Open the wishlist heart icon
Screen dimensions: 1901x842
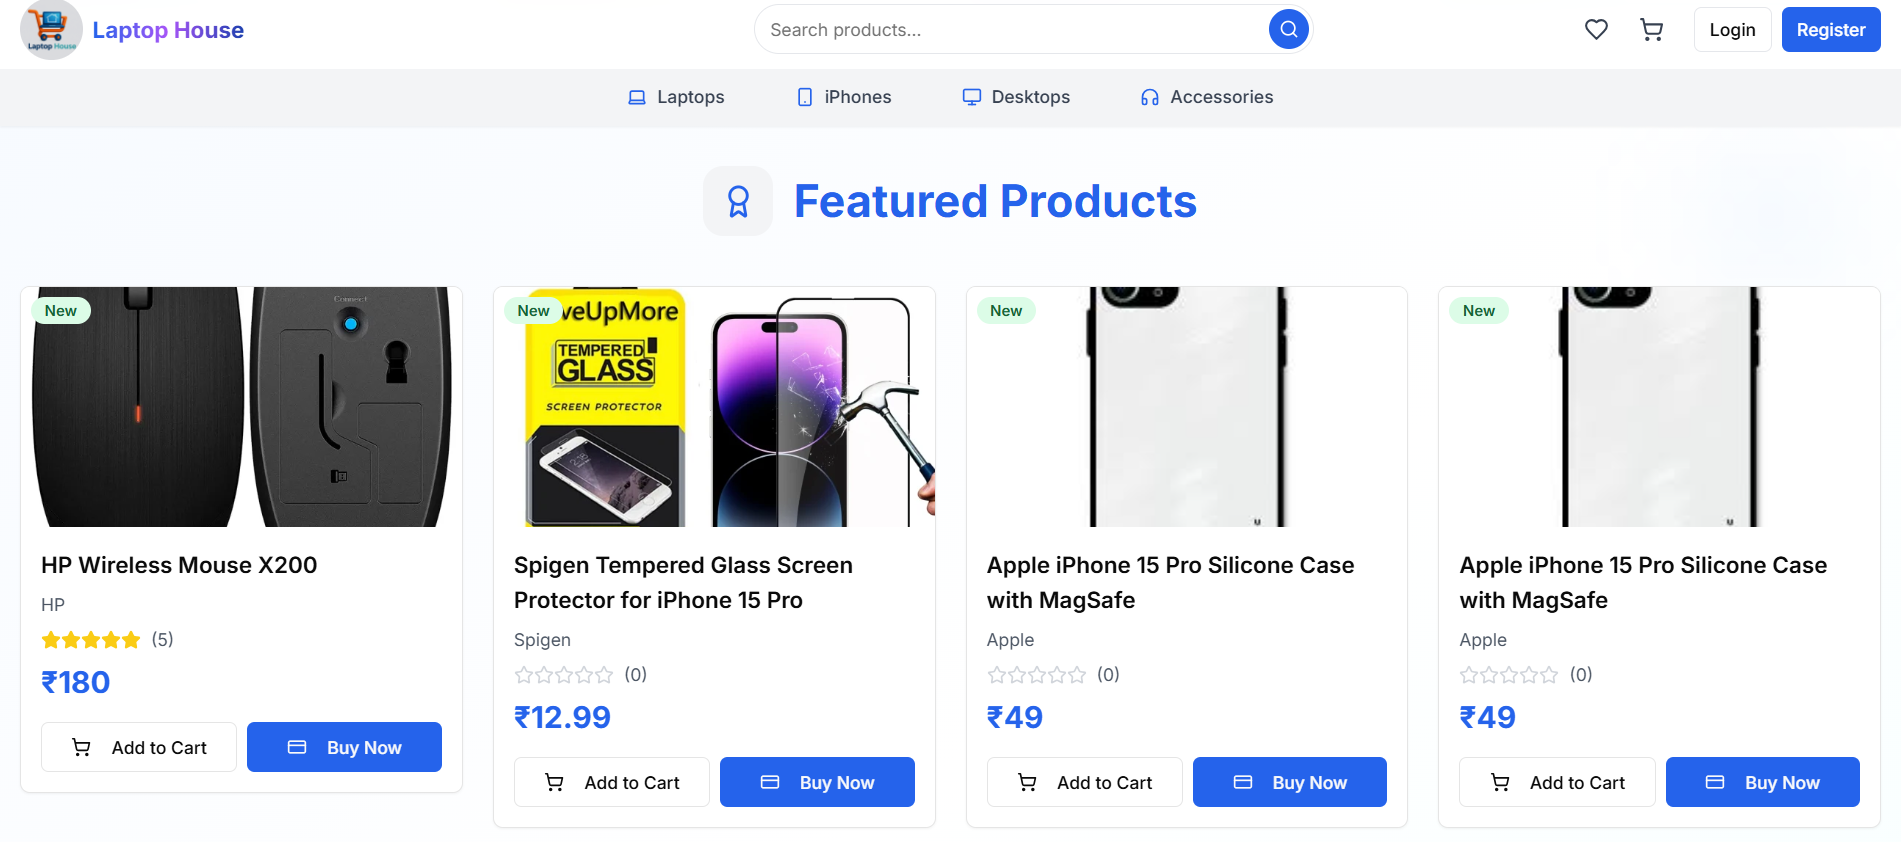click(1595, 30)
